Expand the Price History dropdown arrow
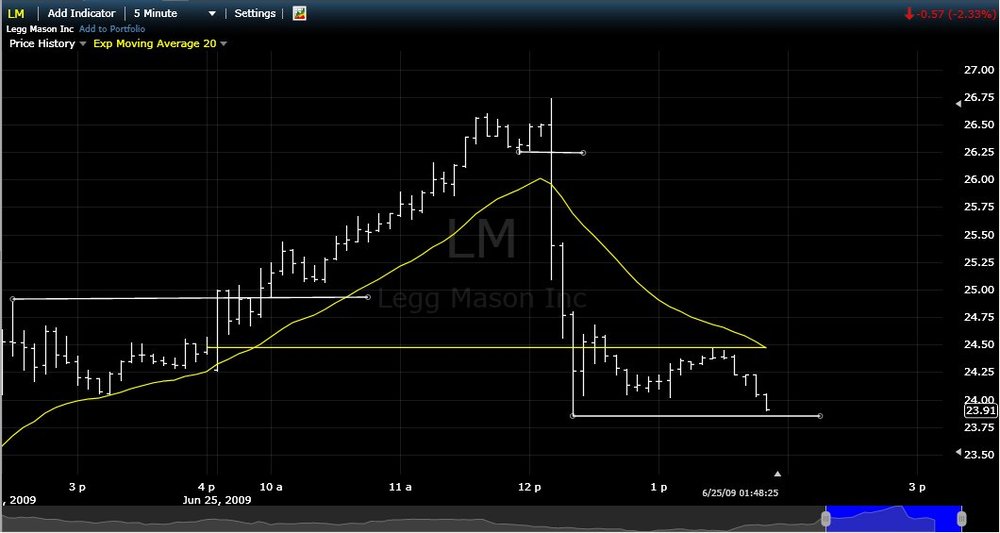 [82, 44]
